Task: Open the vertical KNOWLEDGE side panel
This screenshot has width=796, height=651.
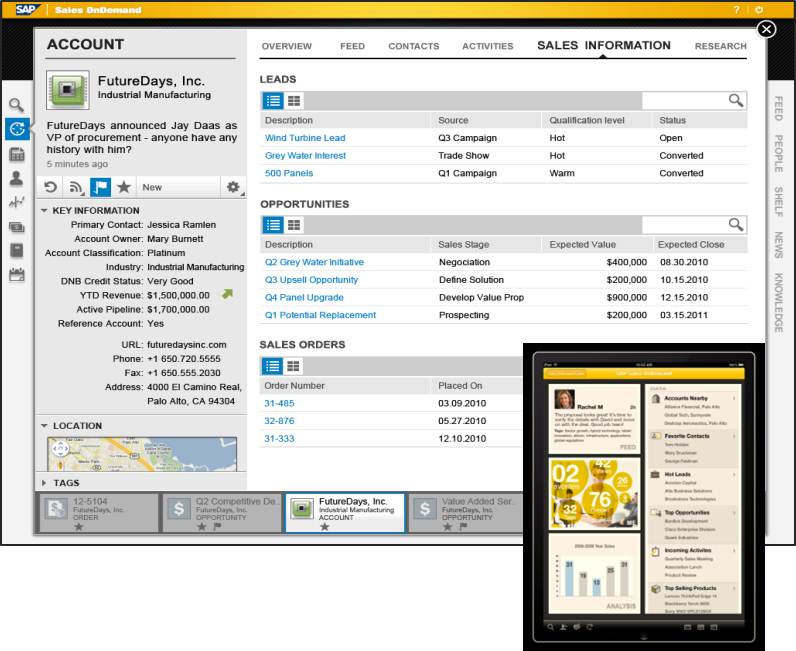Action: point(778,303)
